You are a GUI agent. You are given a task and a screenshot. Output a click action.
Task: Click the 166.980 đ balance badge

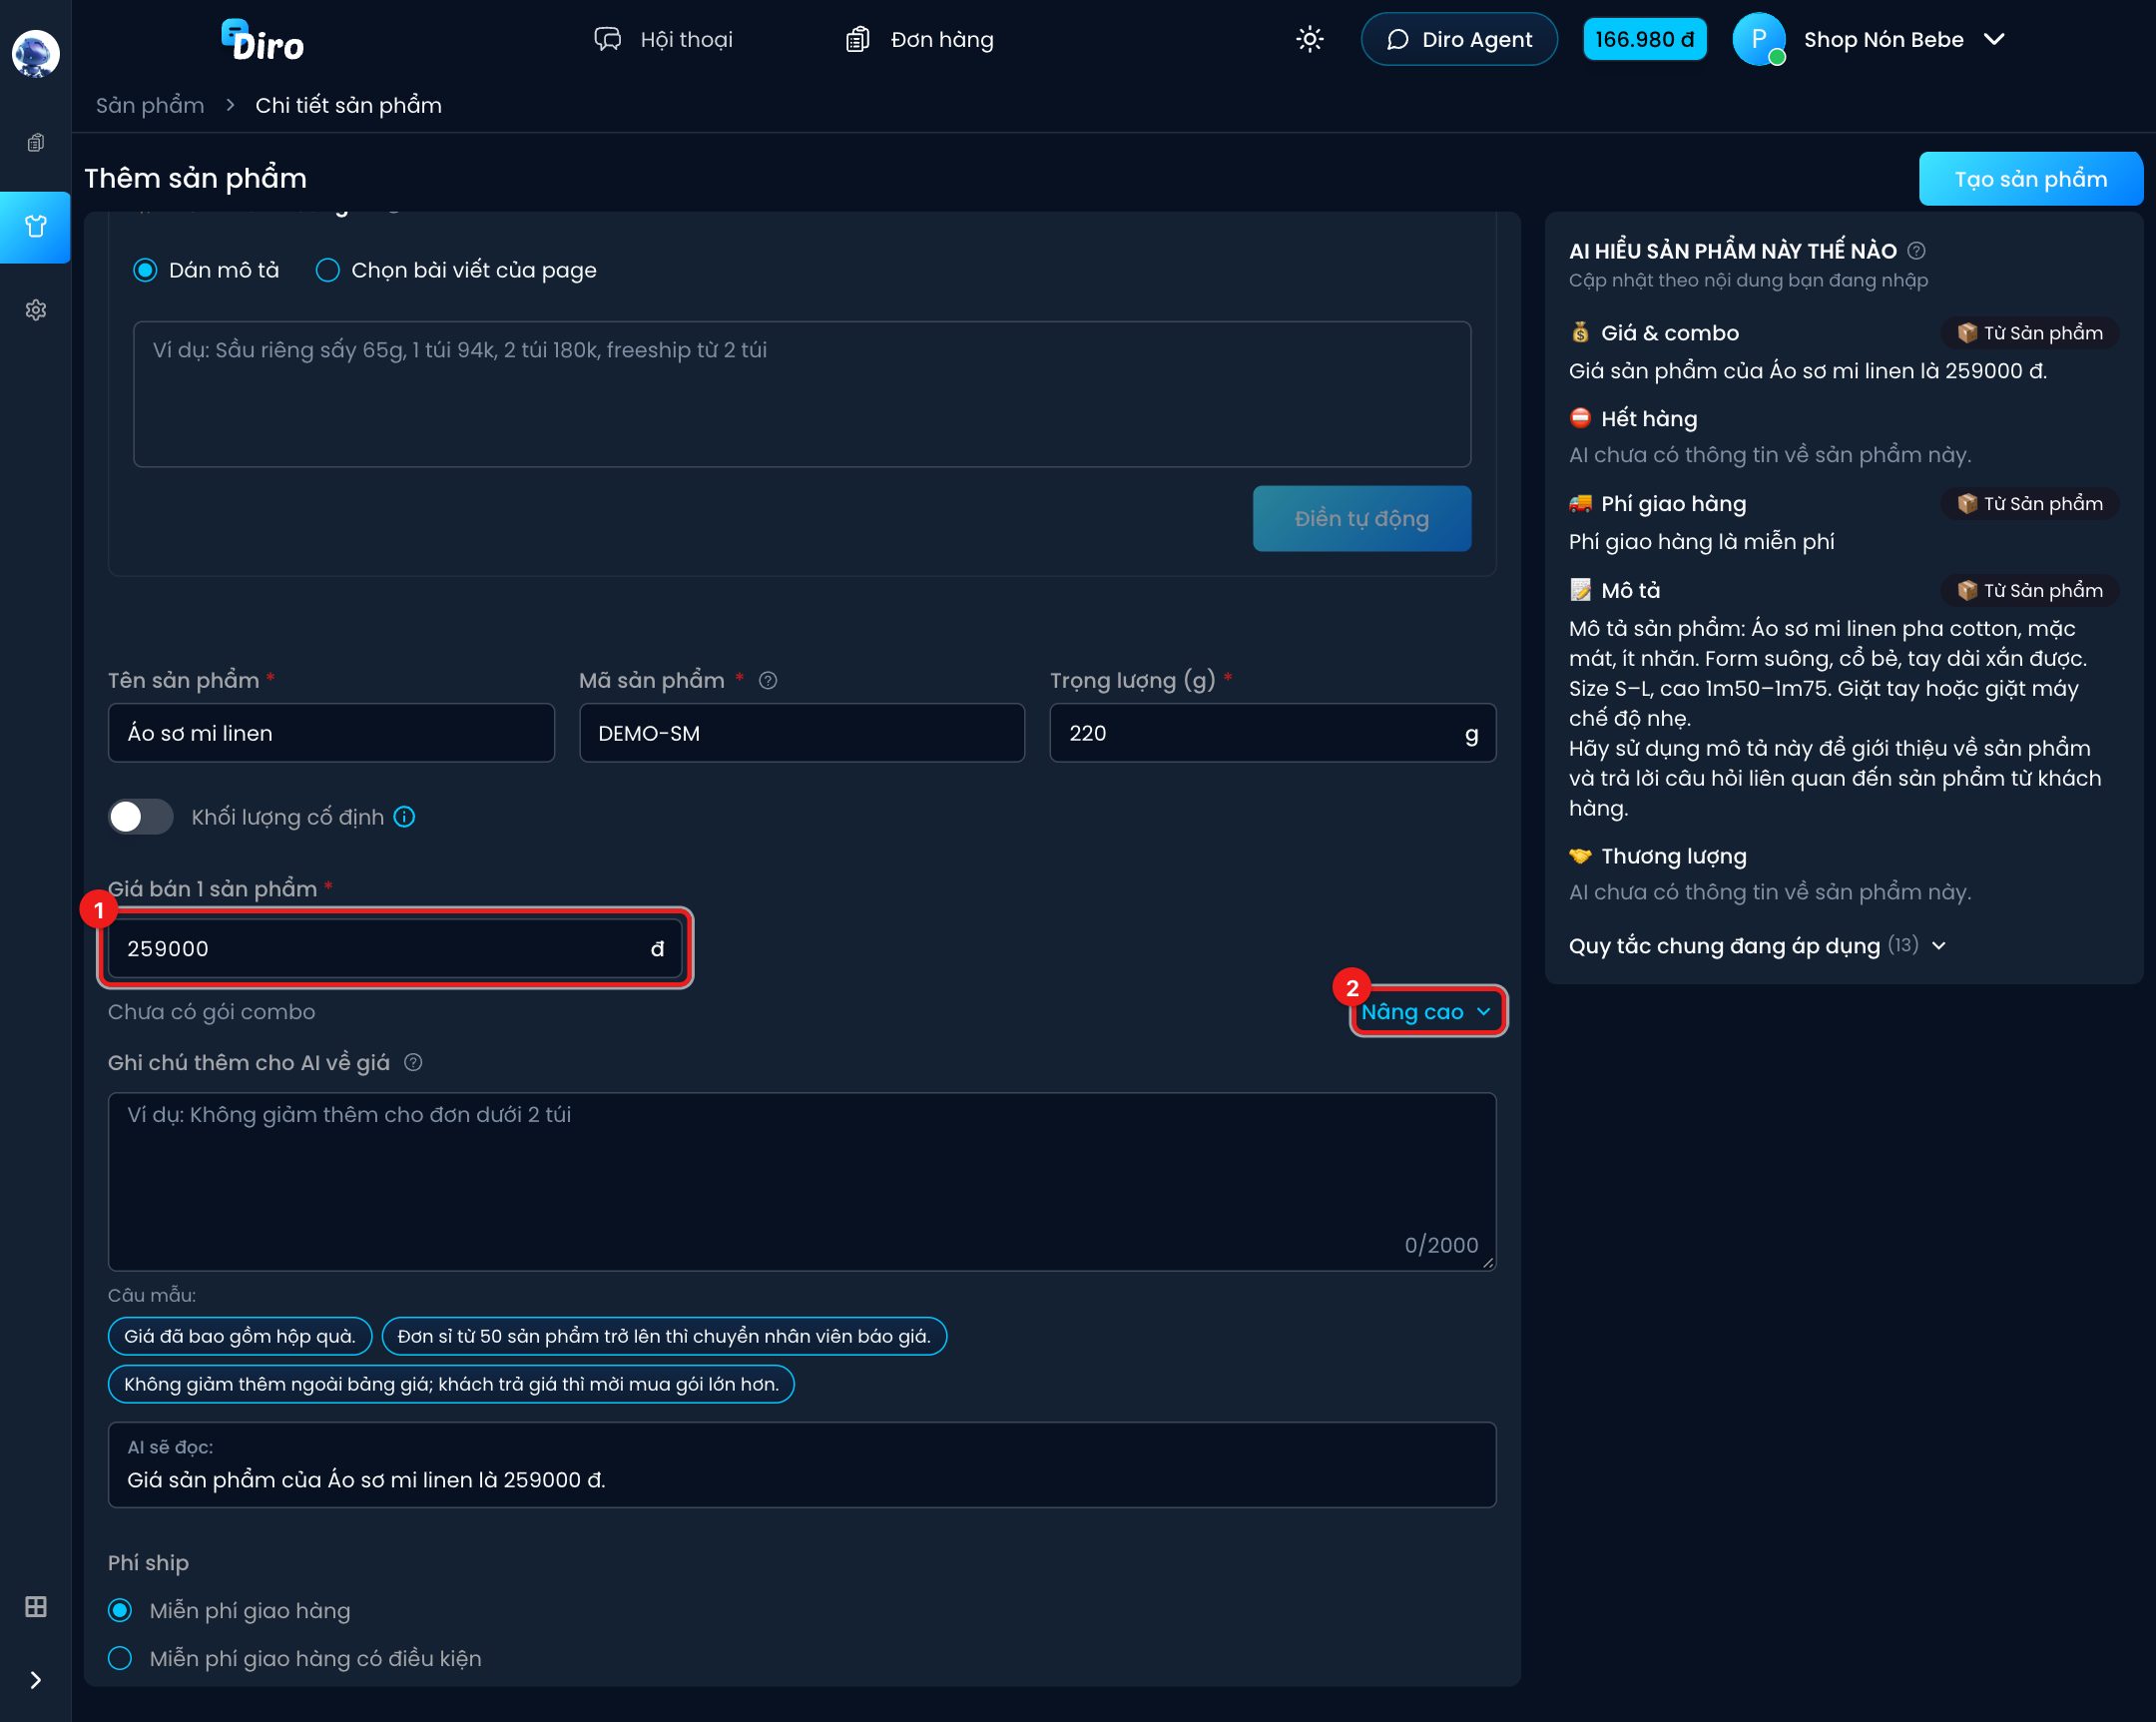click(x=1645, y=39)
